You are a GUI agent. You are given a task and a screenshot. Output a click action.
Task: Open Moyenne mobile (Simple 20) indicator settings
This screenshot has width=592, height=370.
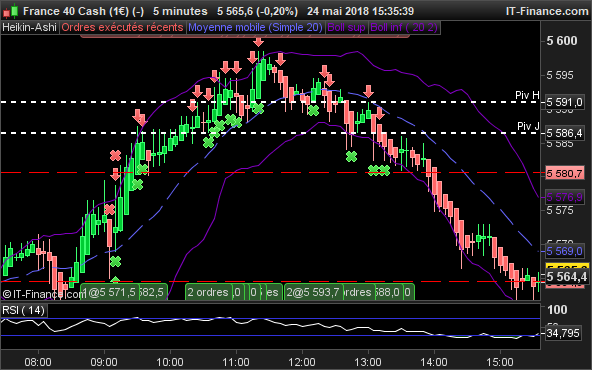[255, 28]
